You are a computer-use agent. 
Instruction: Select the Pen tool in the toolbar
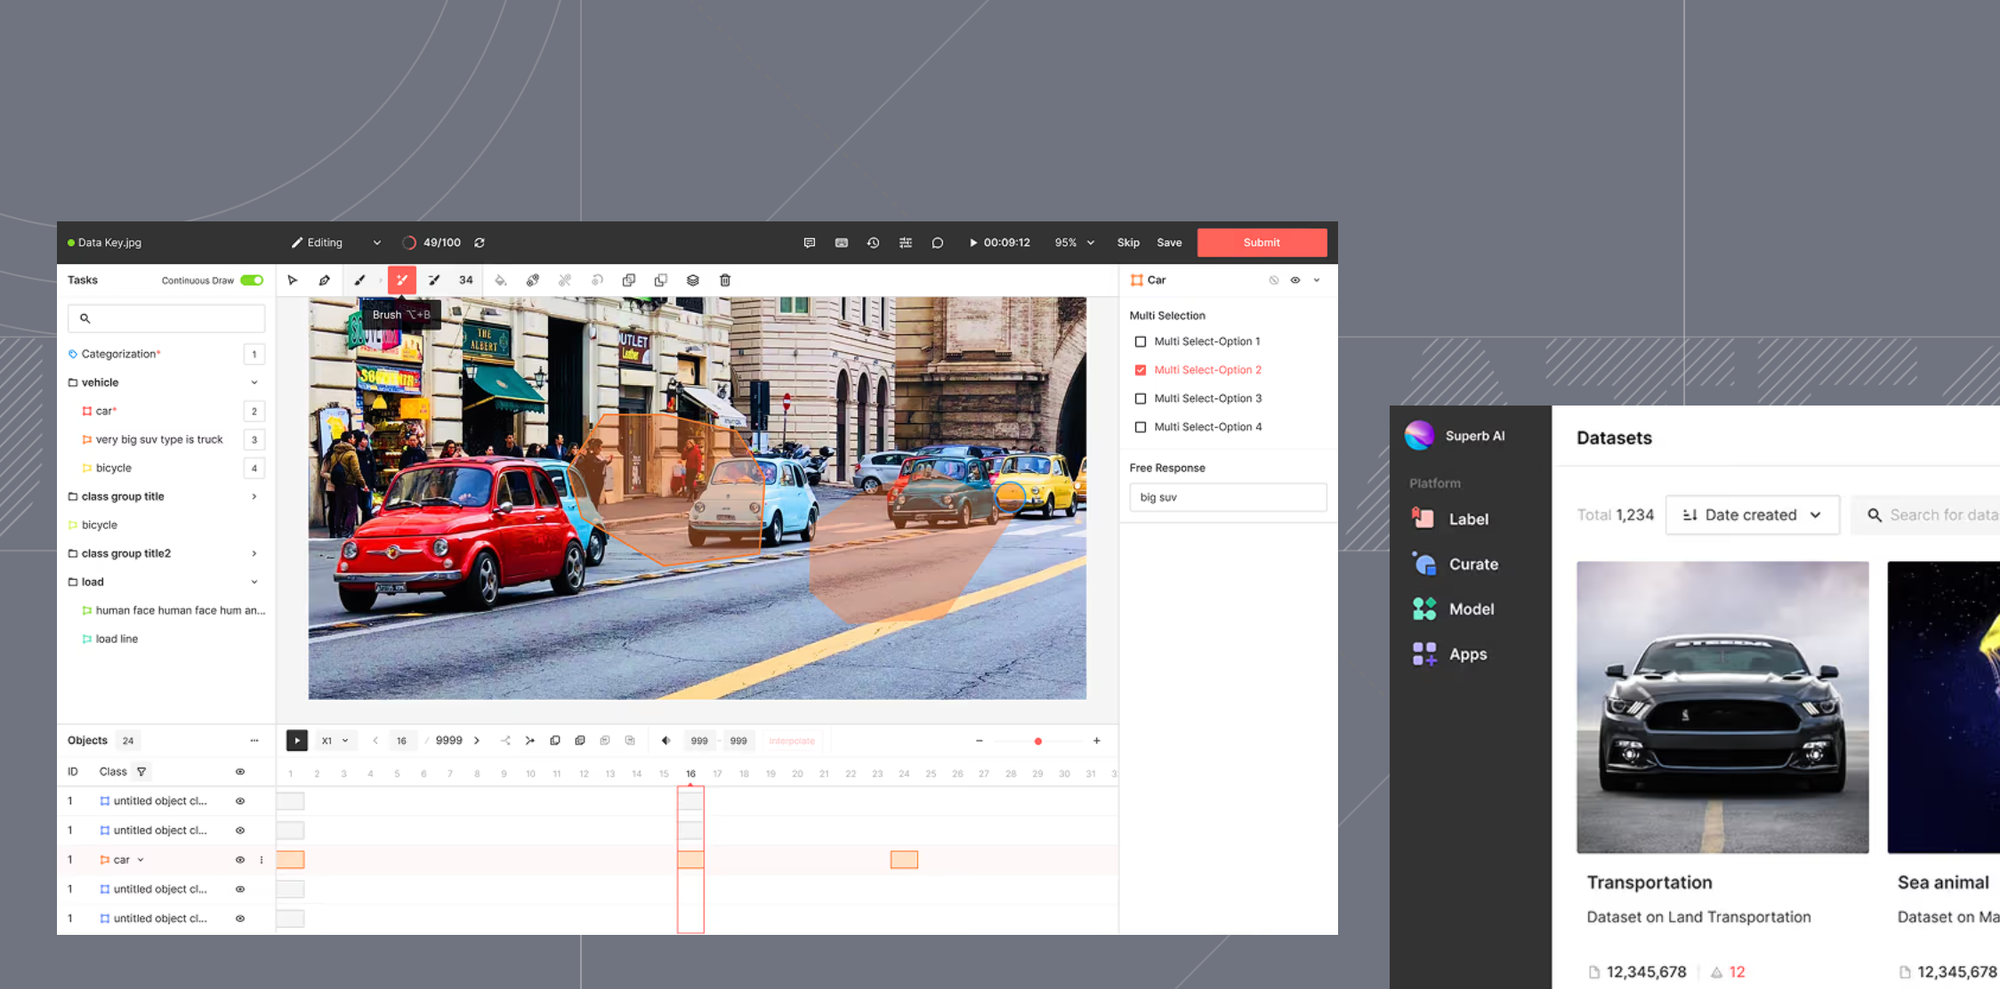324,280
